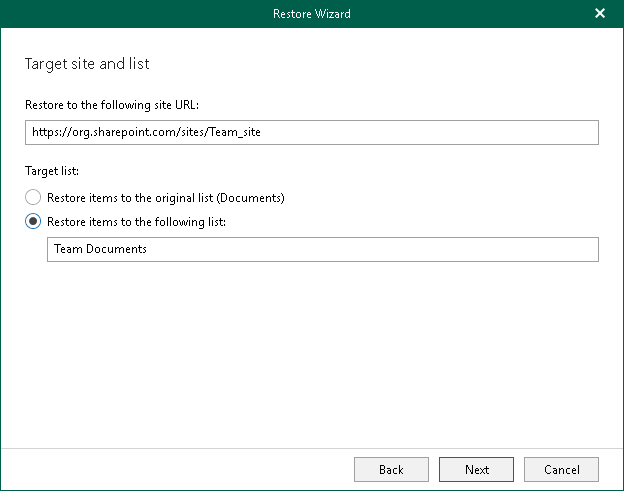Click 'https://' at the start of the site URL

pos(50,132)
